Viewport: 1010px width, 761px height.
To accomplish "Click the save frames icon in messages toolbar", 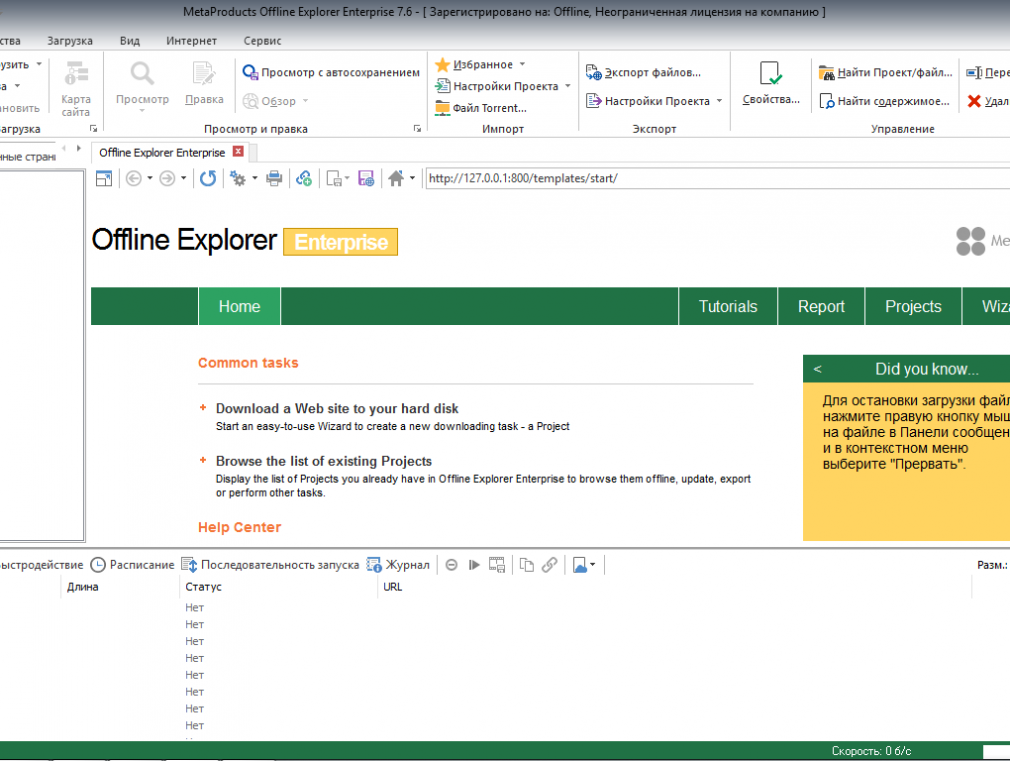I will [x=497, y=565].
